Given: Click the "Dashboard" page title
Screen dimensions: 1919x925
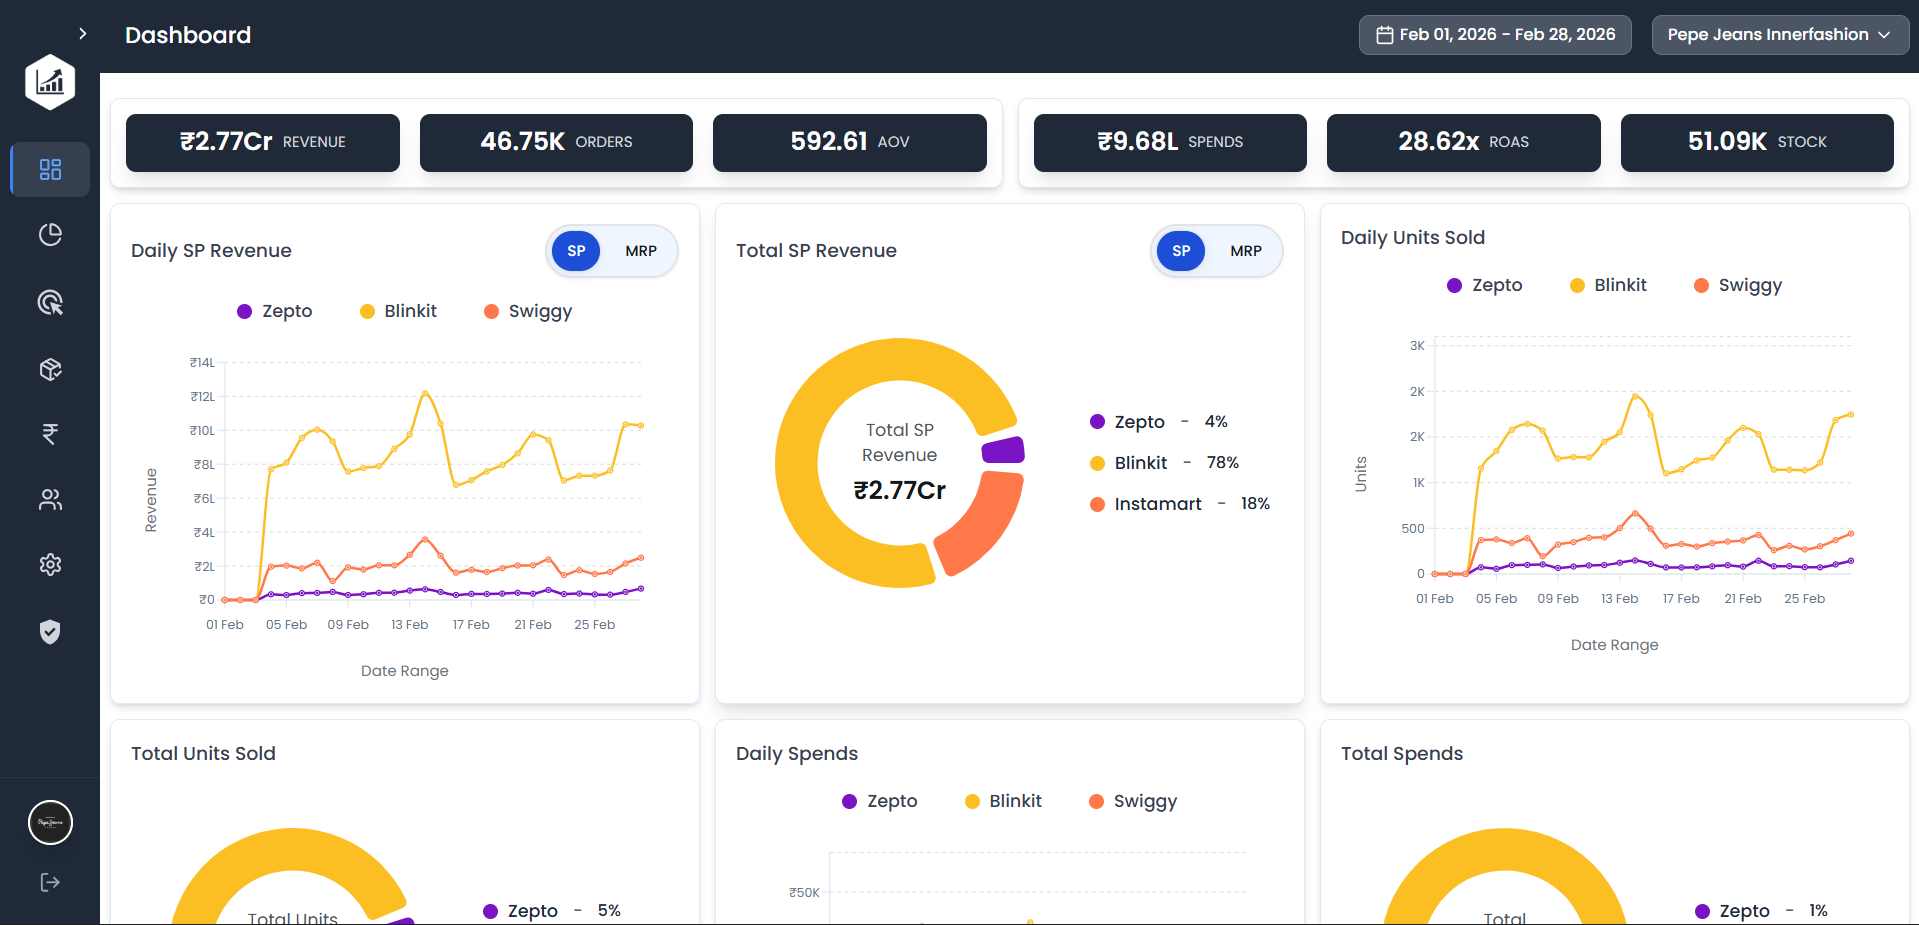Looking at the screenshot, I should point(188,35).
